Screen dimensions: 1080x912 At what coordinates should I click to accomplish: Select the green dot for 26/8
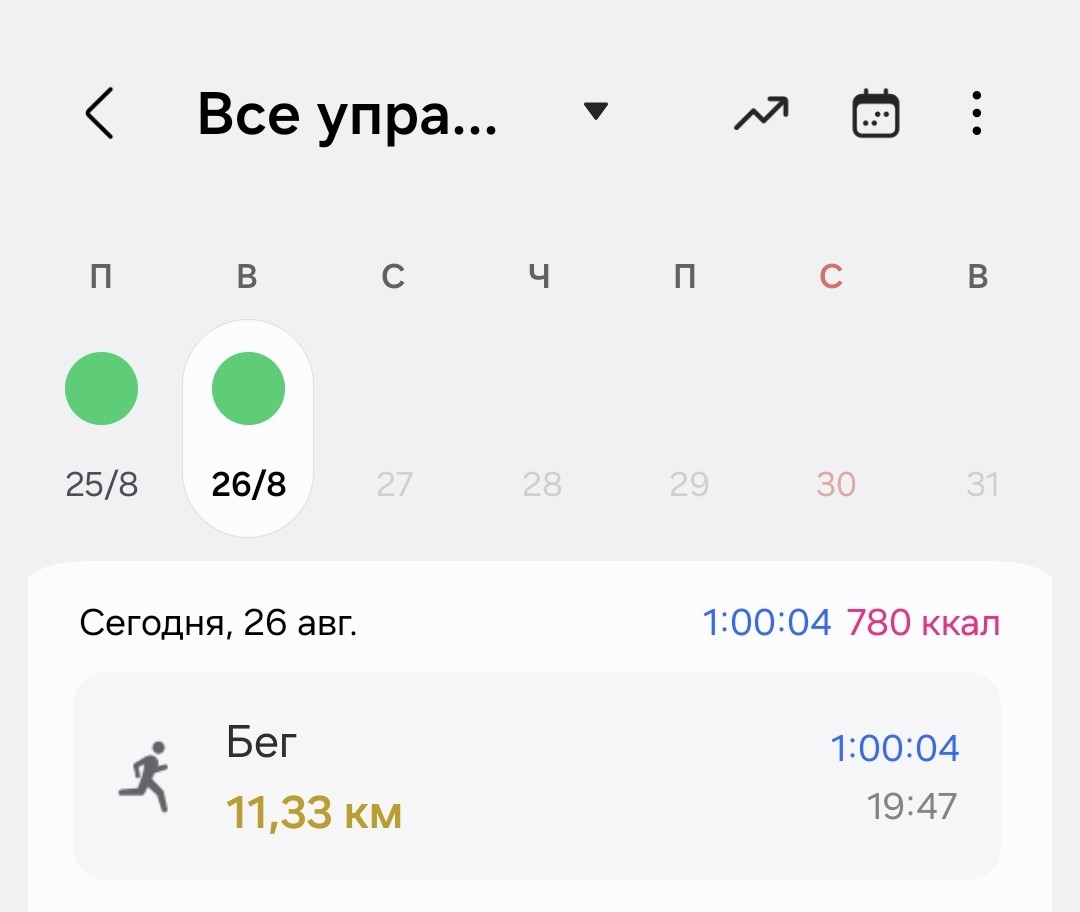[x=248, y=388]
